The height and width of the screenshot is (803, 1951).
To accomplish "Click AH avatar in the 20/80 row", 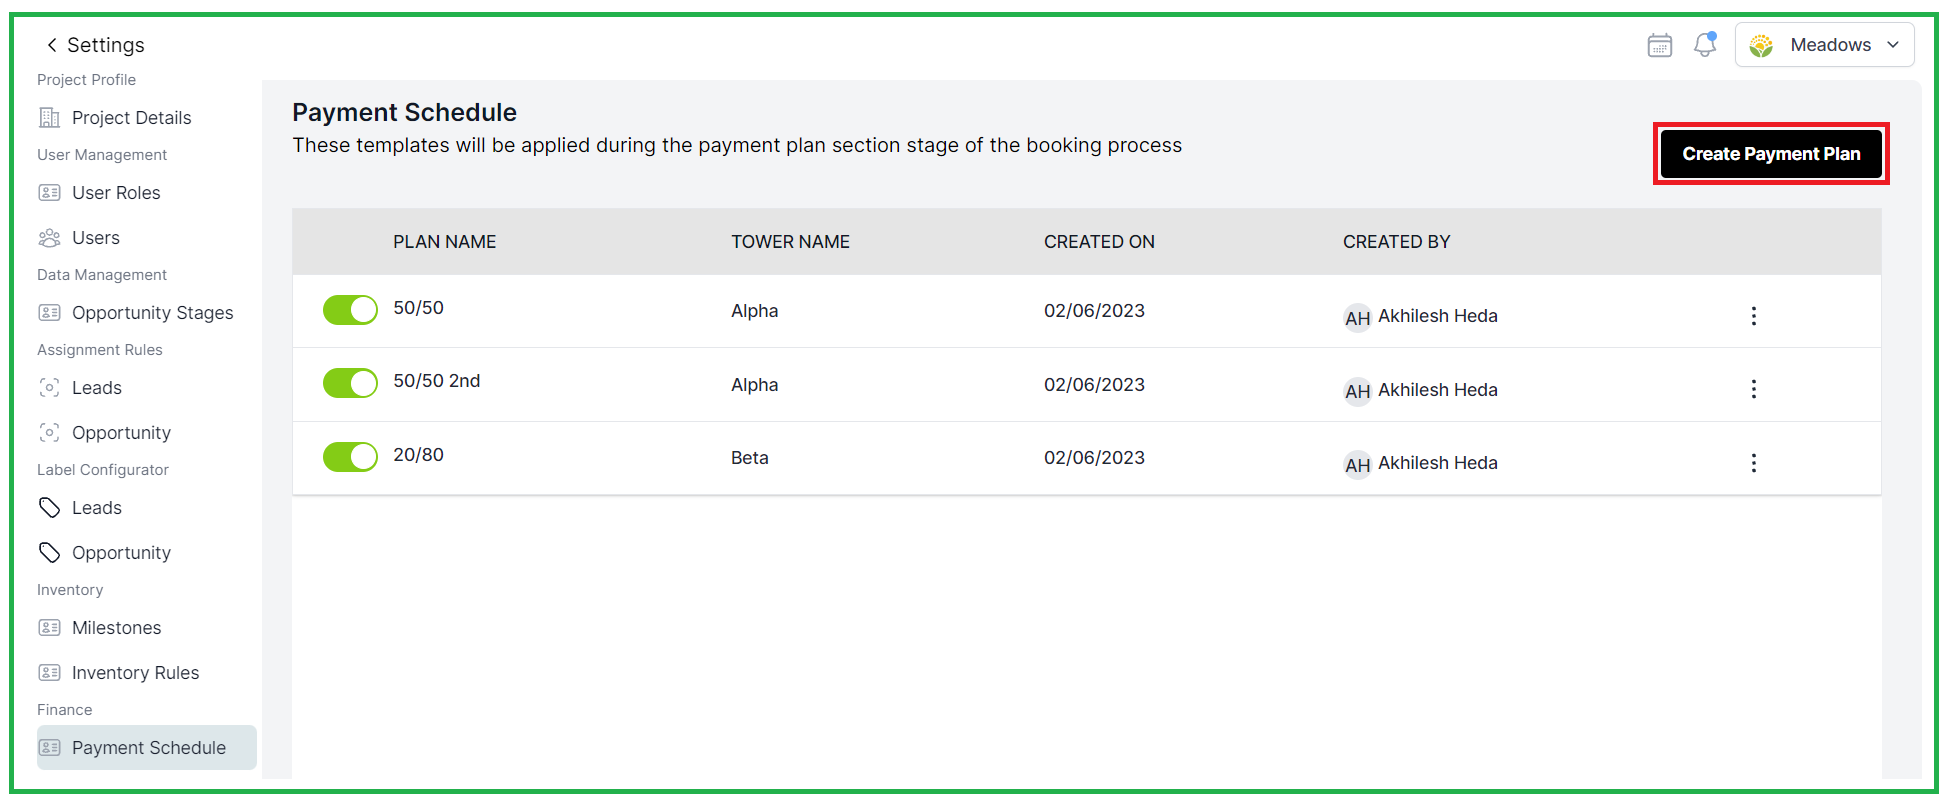I will click(1357, 465).
